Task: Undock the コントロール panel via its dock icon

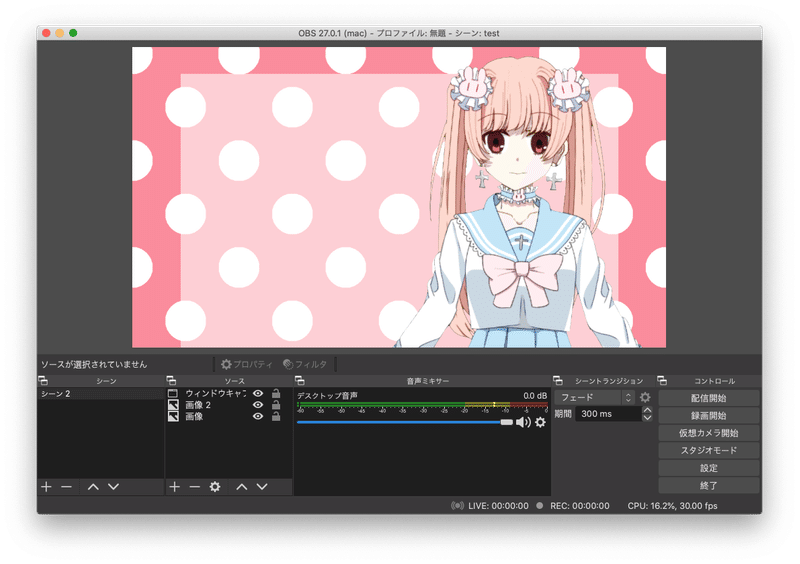Action: click(662, 381)
